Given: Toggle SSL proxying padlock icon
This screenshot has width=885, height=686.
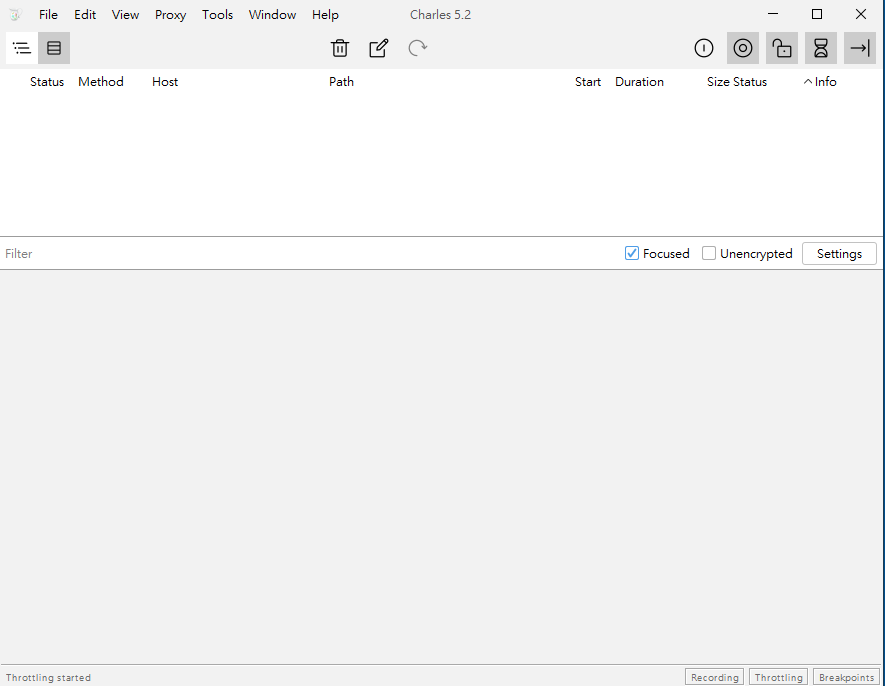Looking at the screenshot, I should coord(782,48).
